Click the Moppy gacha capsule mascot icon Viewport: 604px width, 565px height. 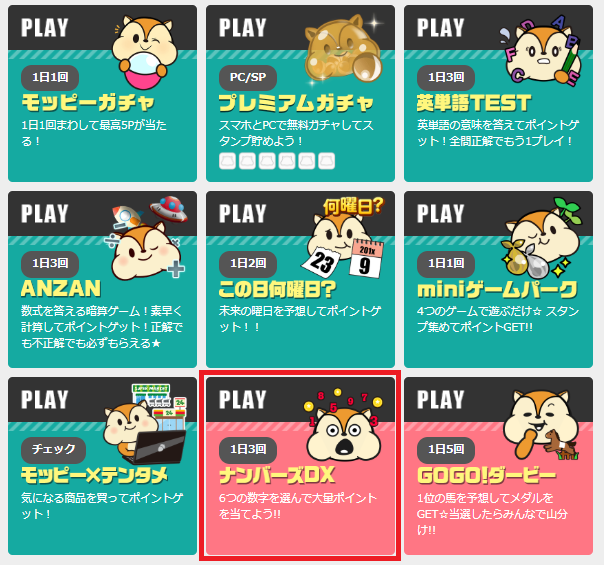coord(144,52)
